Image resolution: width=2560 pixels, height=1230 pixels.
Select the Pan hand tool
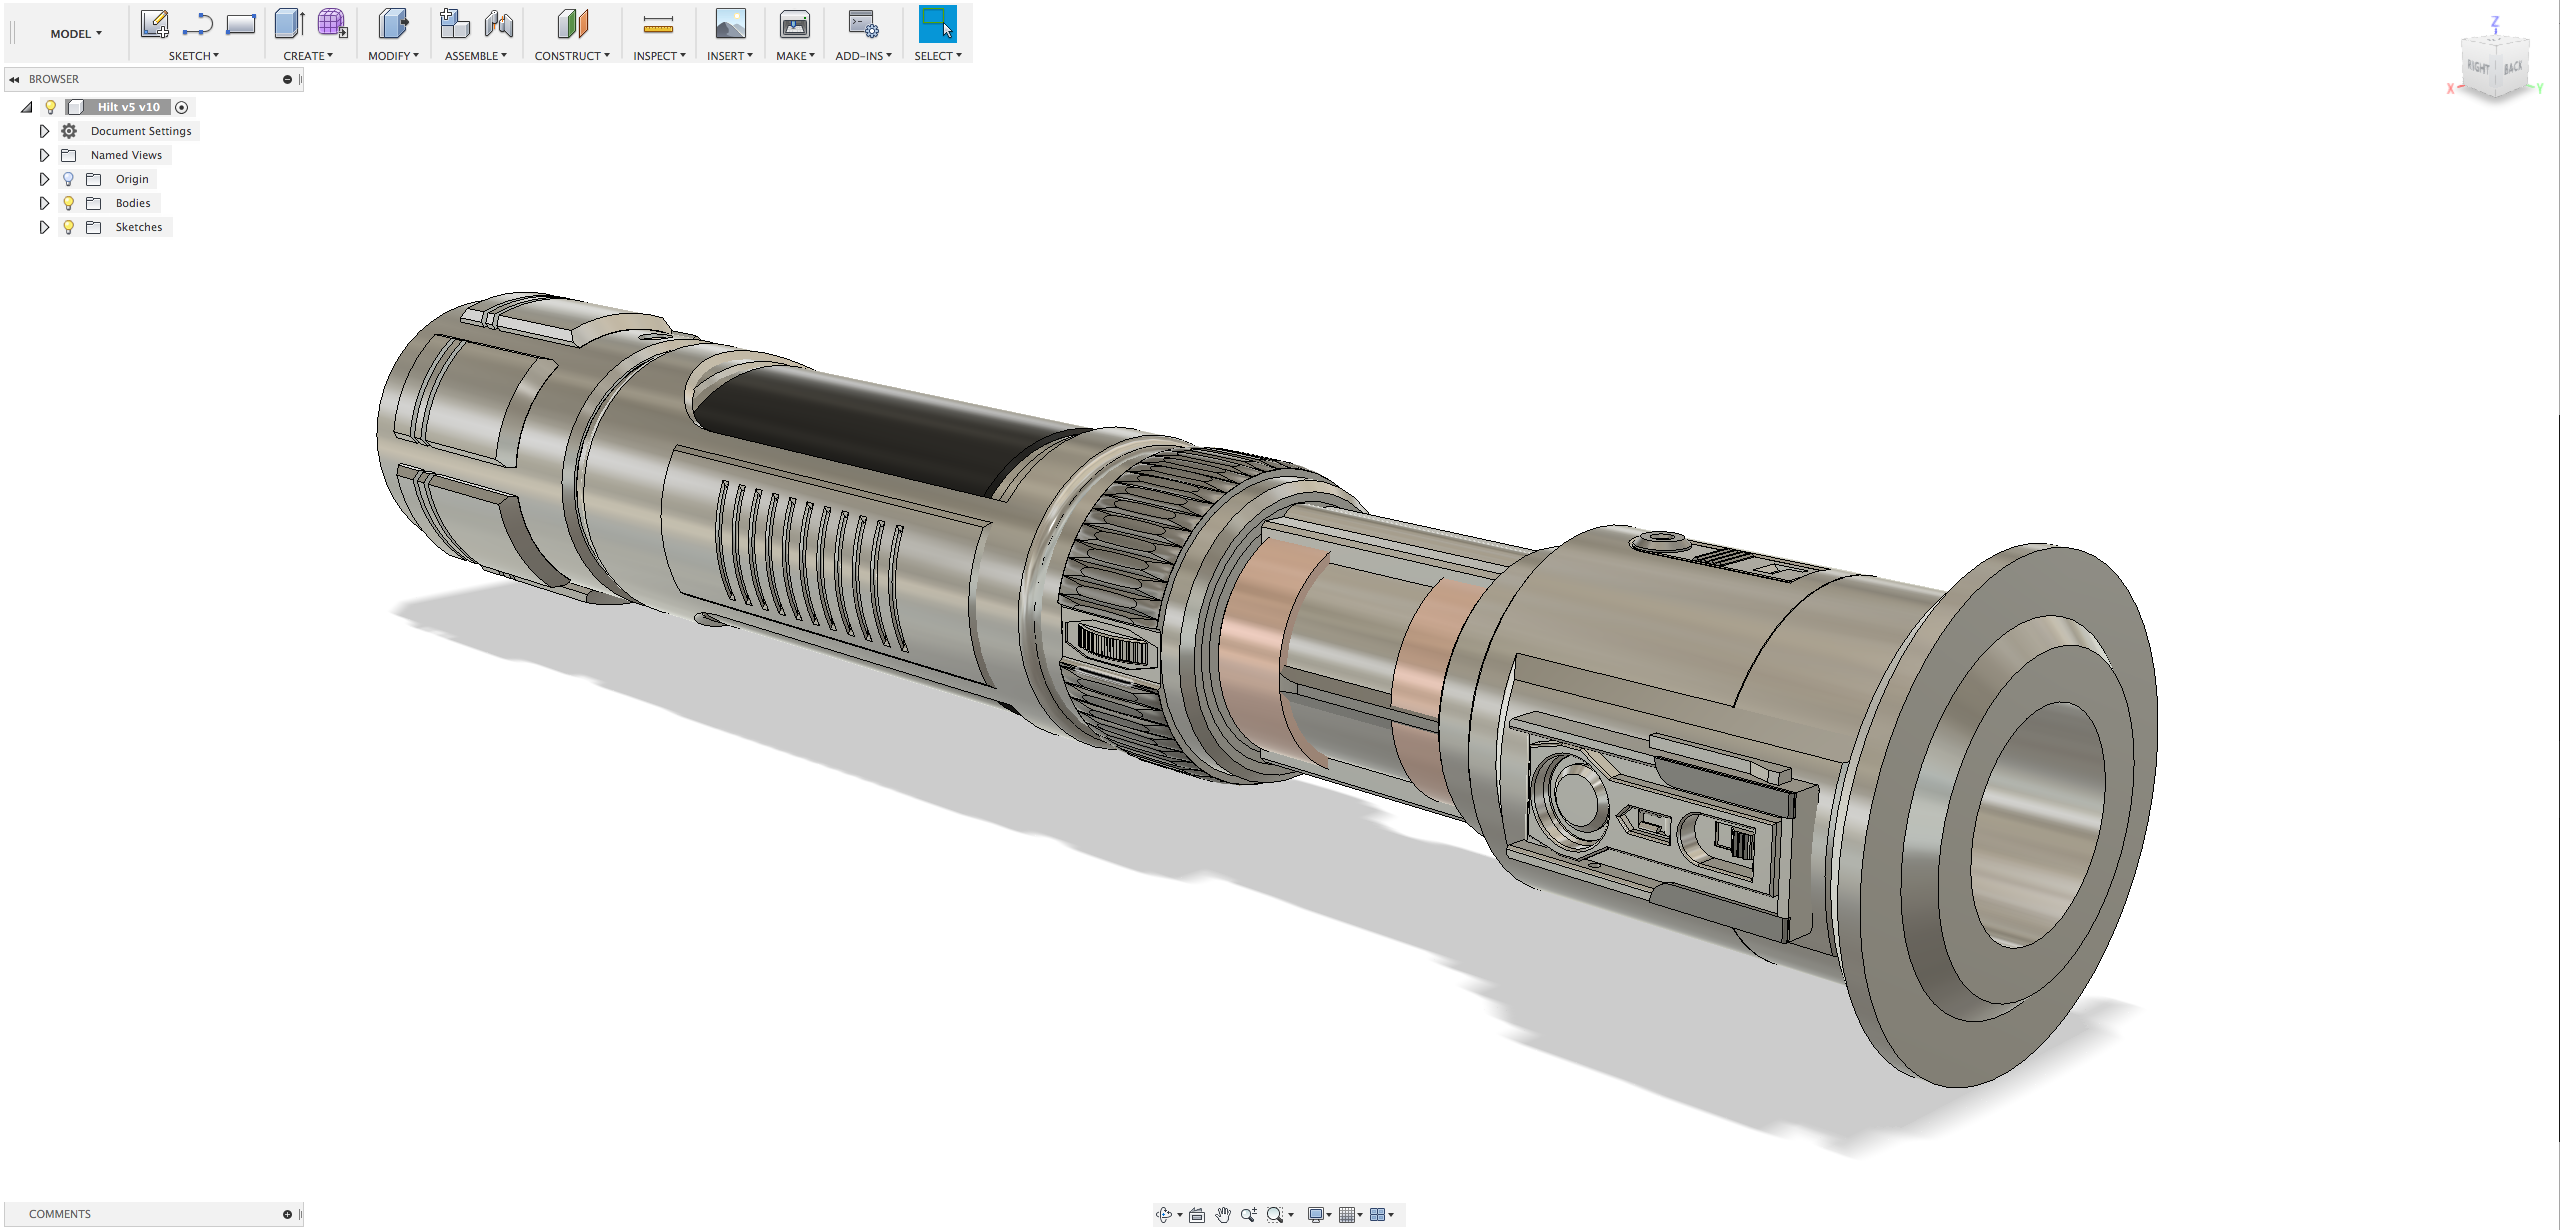pyautogui.click(x=1222, y=1215)
